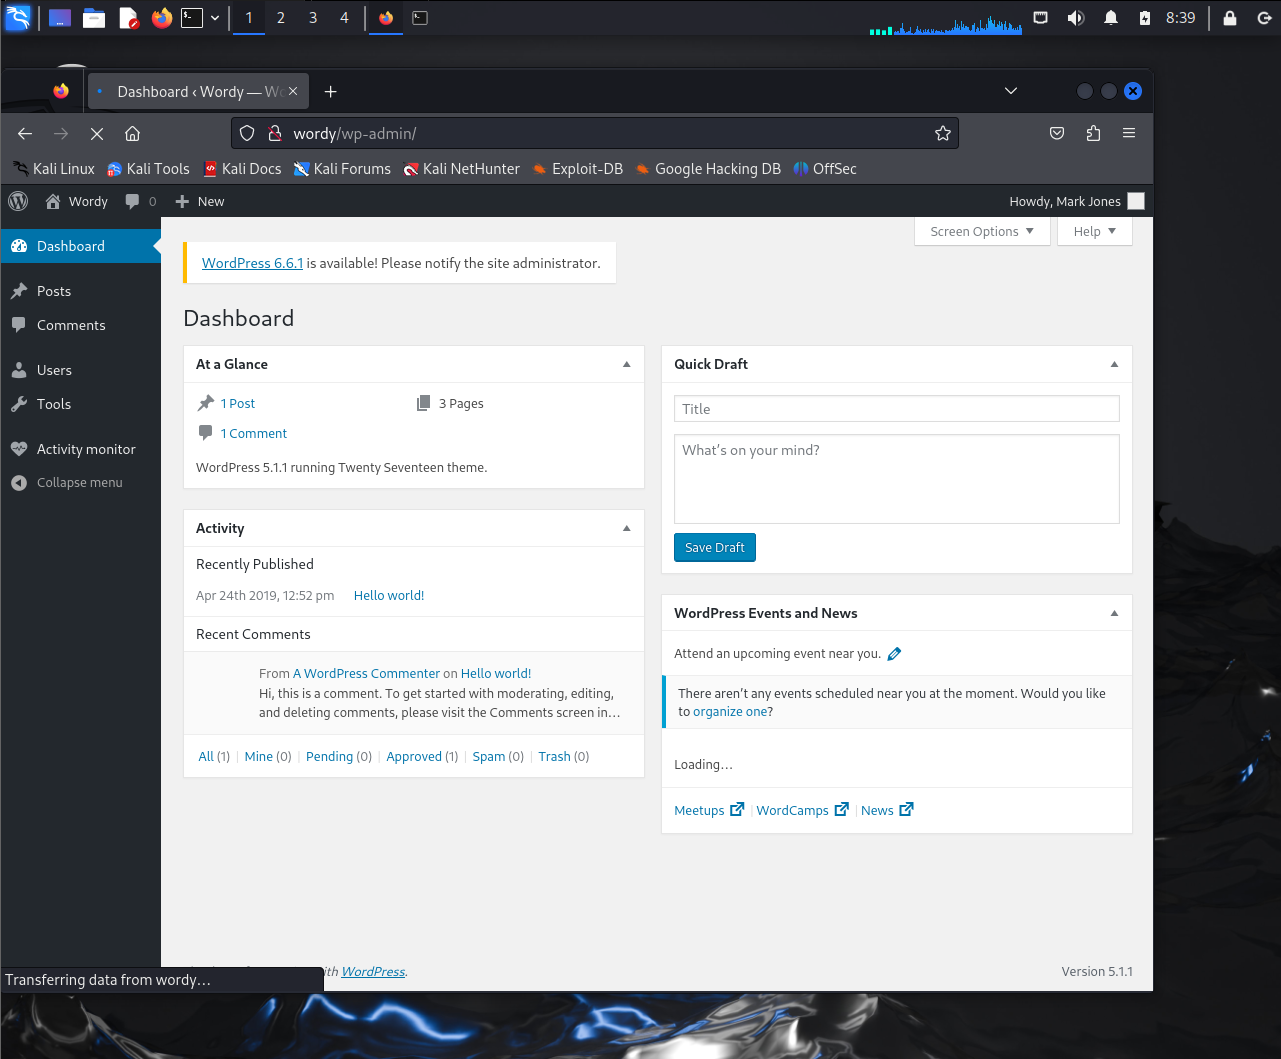
Task: Expand the Screen Options dropdown
Action: pos(982,231)
